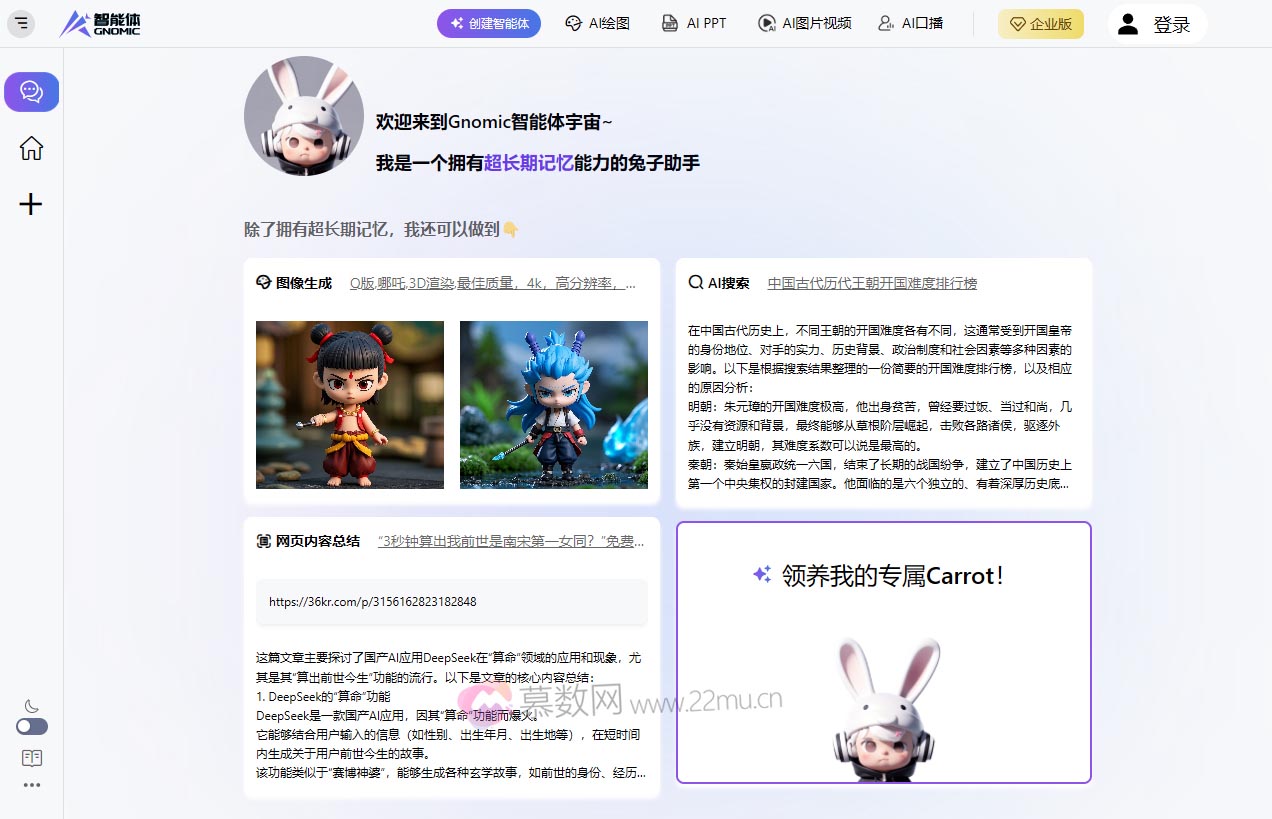Click the Nezha figurine image thumbnail
1272x819 pixels.
349,405
